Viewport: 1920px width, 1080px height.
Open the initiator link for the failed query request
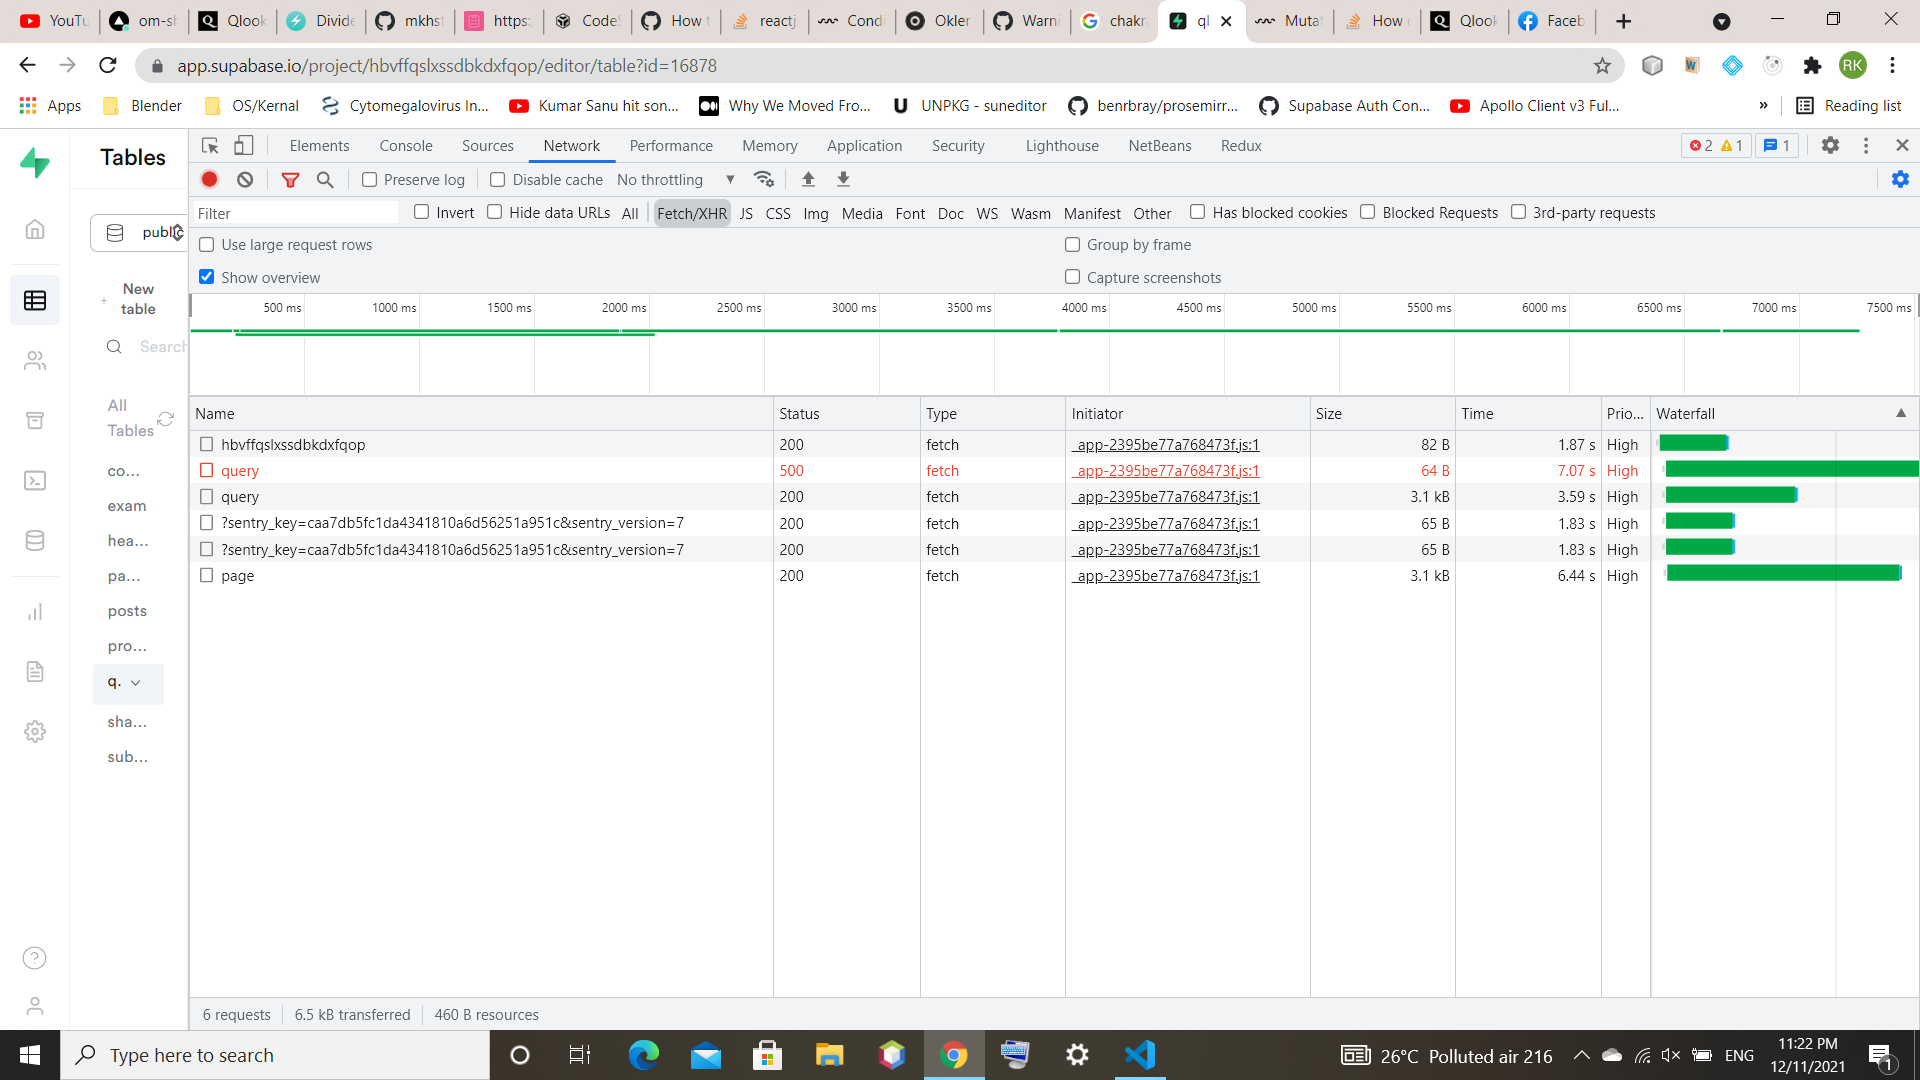[x=1165, y=470]
